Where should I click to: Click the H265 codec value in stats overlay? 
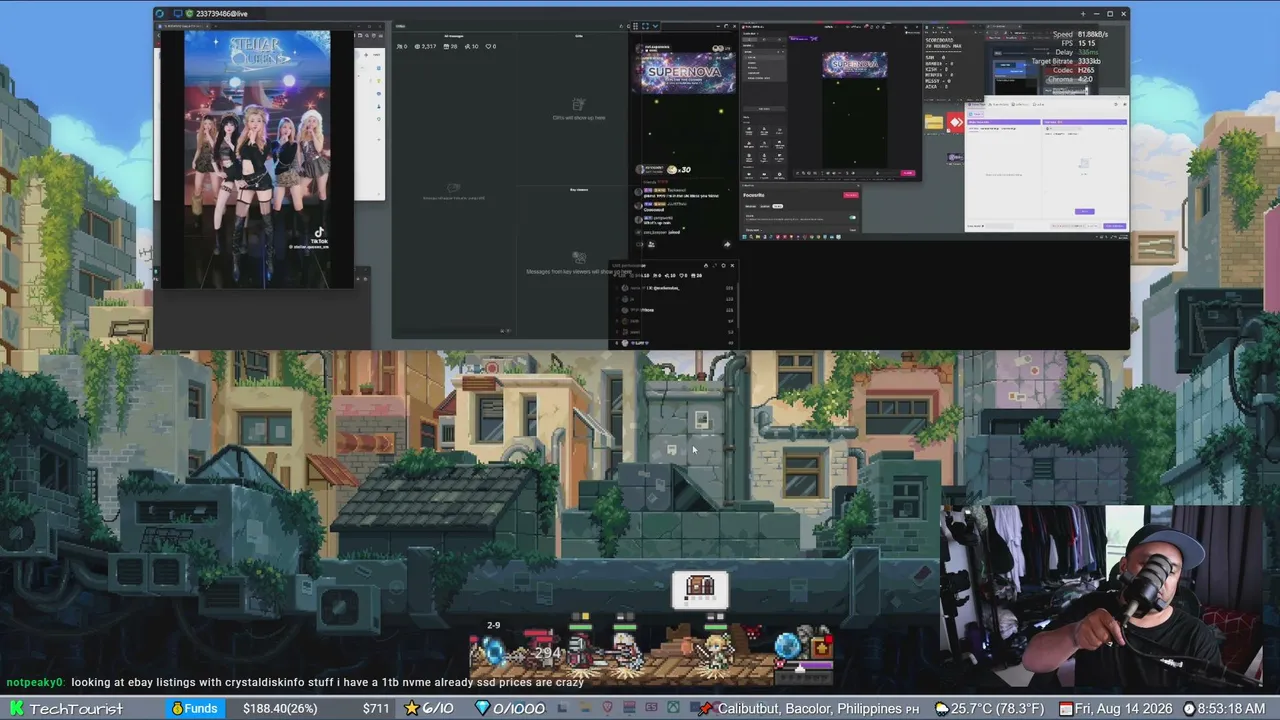pyautogui.click(x=1086, y=70)
